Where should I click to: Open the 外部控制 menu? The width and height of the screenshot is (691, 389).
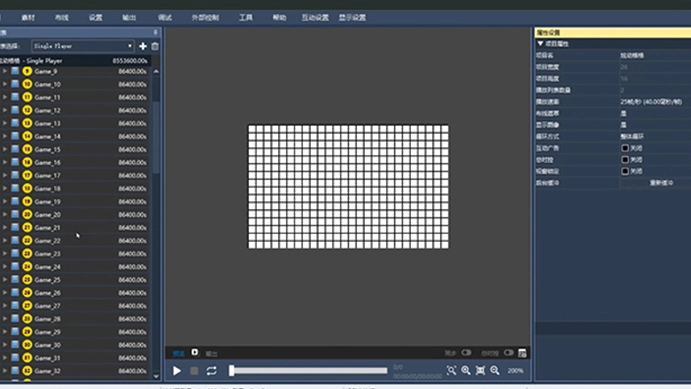205,18
